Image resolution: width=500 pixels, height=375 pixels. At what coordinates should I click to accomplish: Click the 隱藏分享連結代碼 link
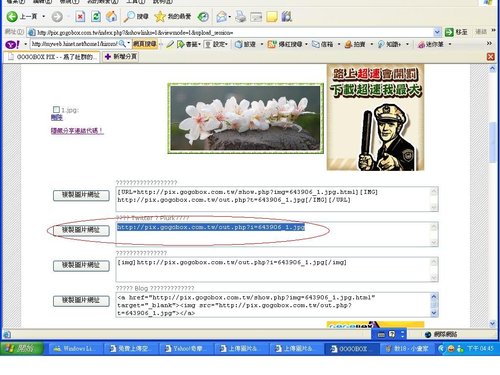click(x=77, y=131)
